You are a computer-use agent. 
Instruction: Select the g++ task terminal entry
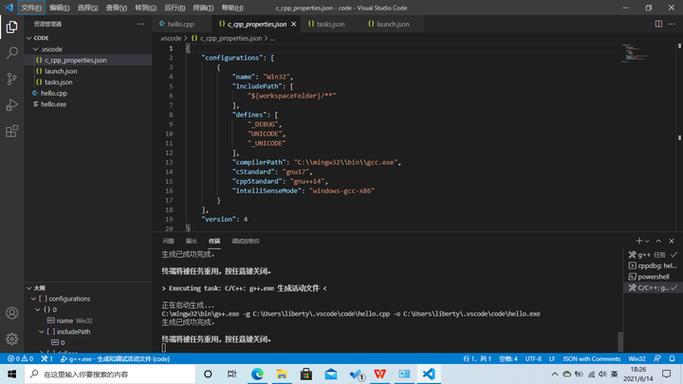click(x=653, y=255)
